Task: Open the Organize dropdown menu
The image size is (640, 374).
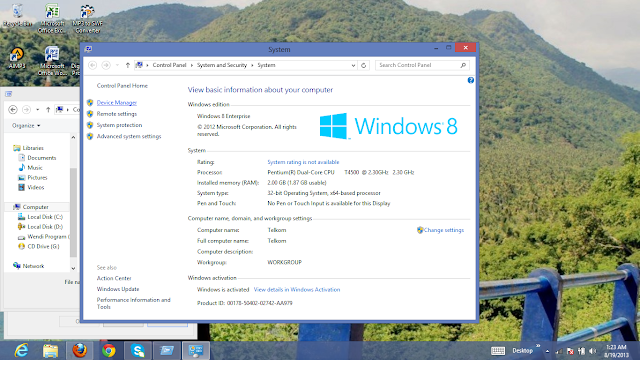Action: tap(26, 125)
